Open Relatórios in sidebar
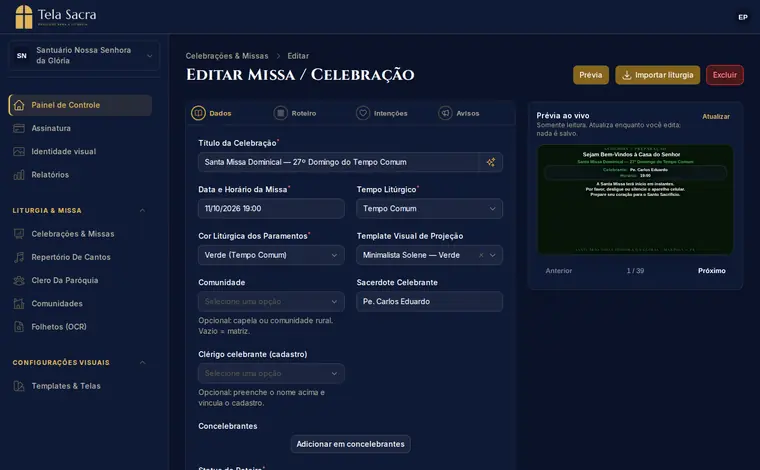 (80, 175)
